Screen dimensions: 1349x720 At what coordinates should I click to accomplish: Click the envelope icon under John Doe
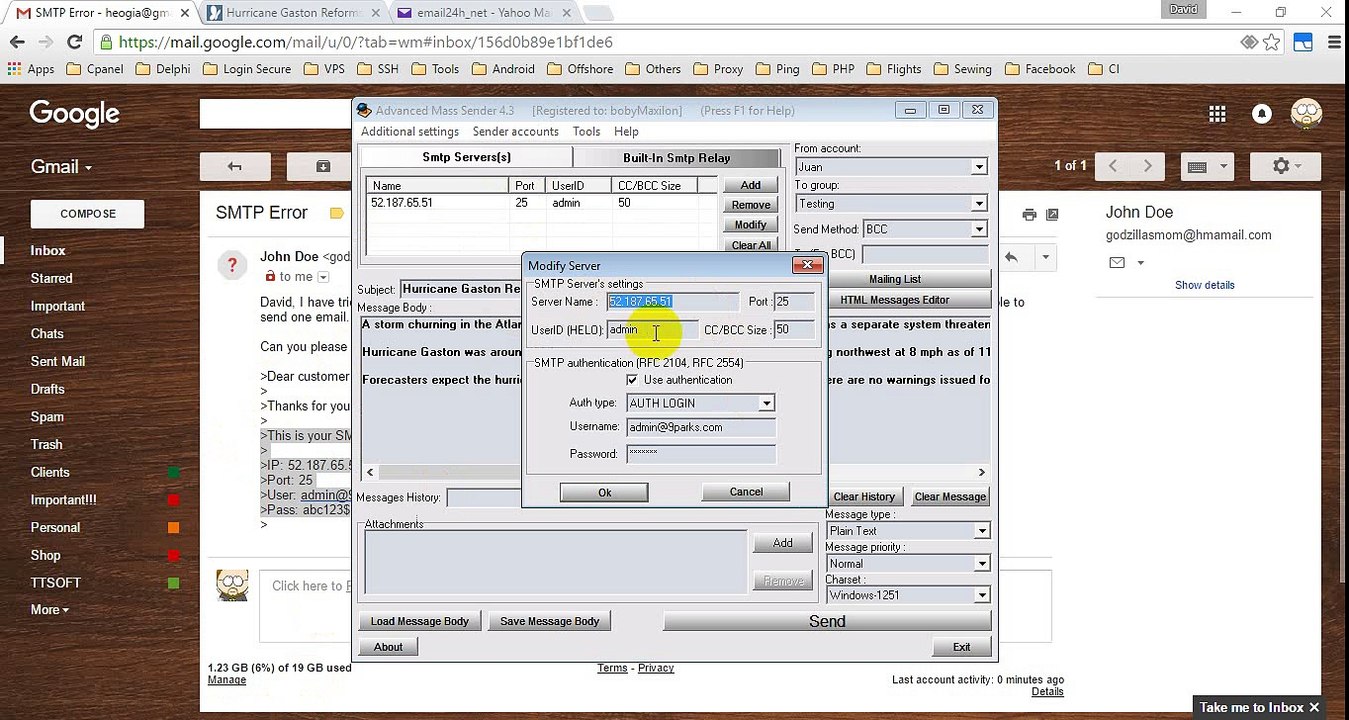1117,263
